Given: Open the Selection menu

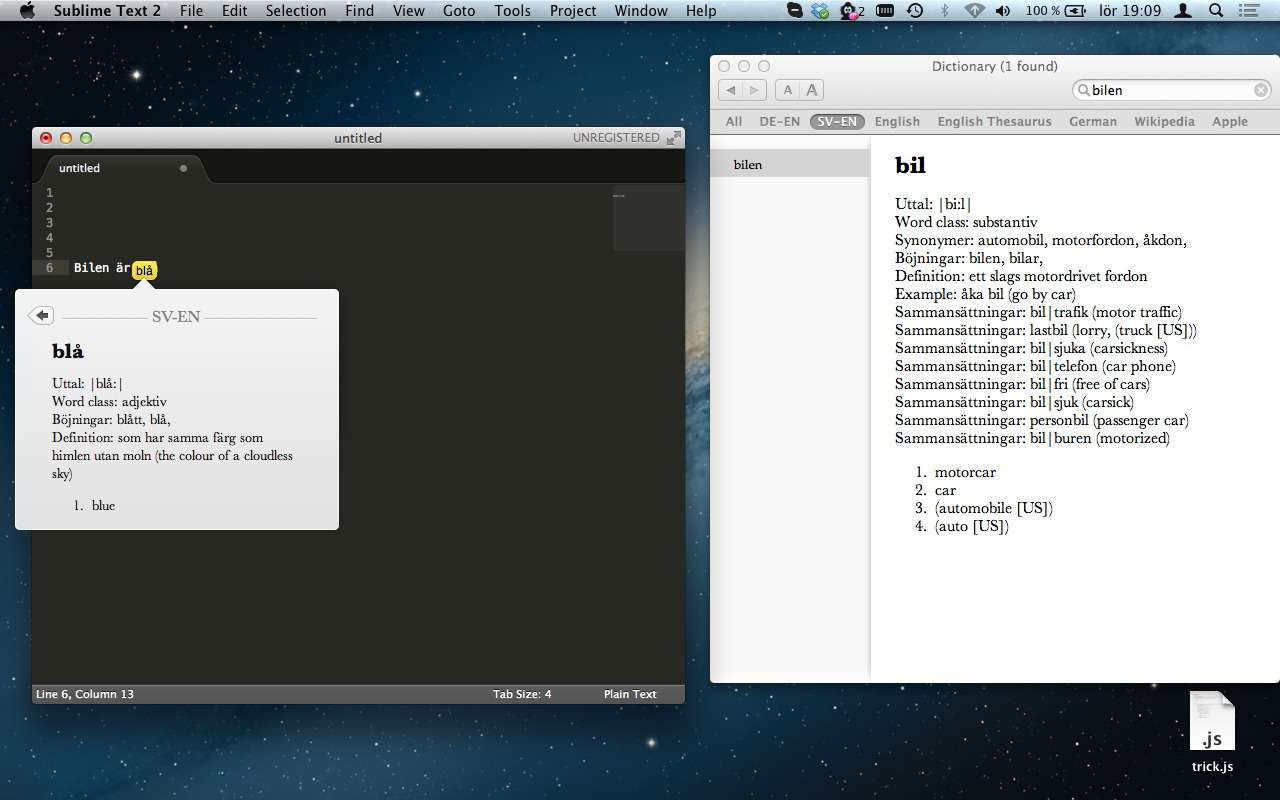Looking at the screenshot, I should 296,10.
